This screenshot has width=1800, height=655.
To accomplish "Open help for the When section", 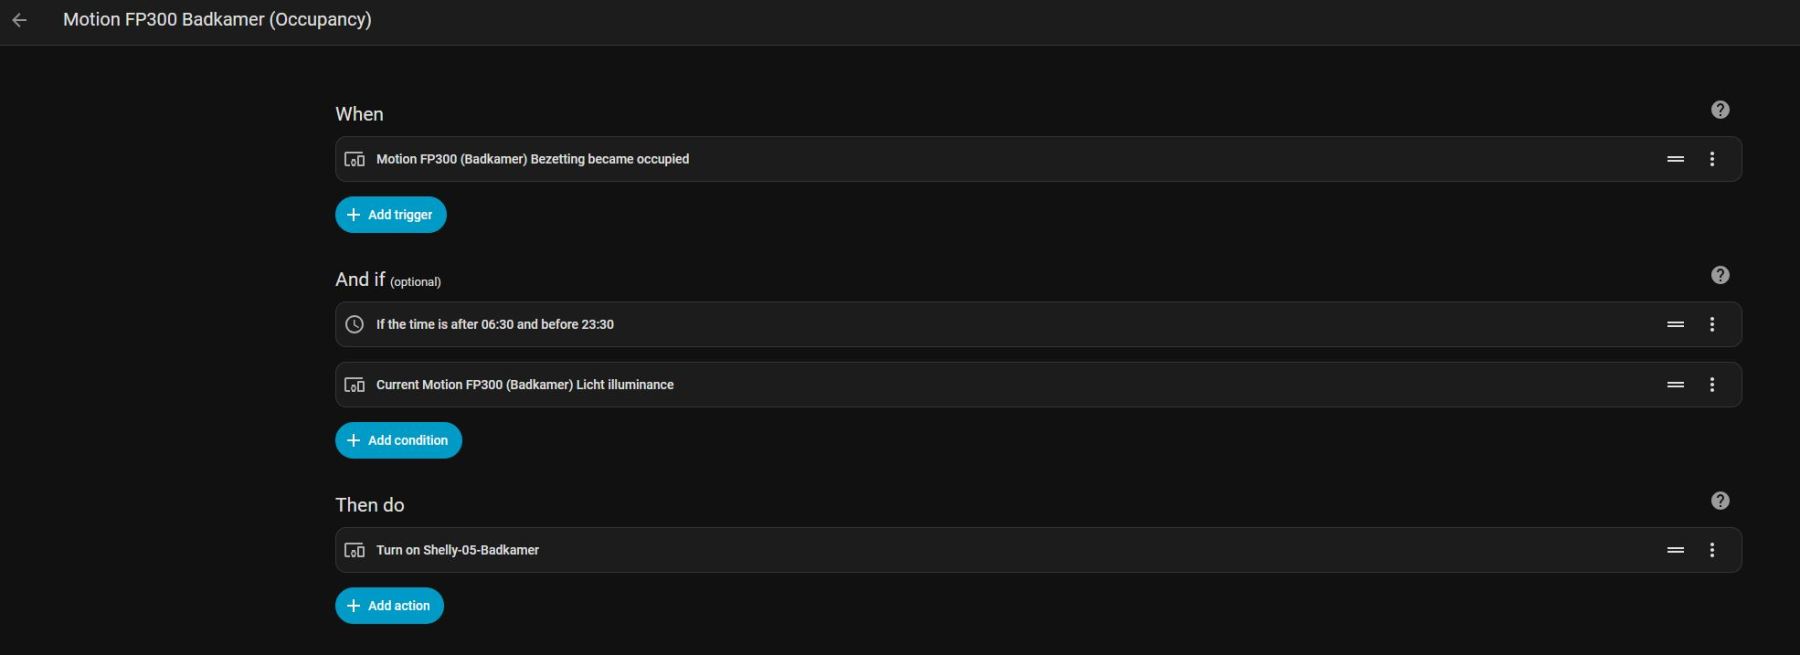I will coord(1720,110).
